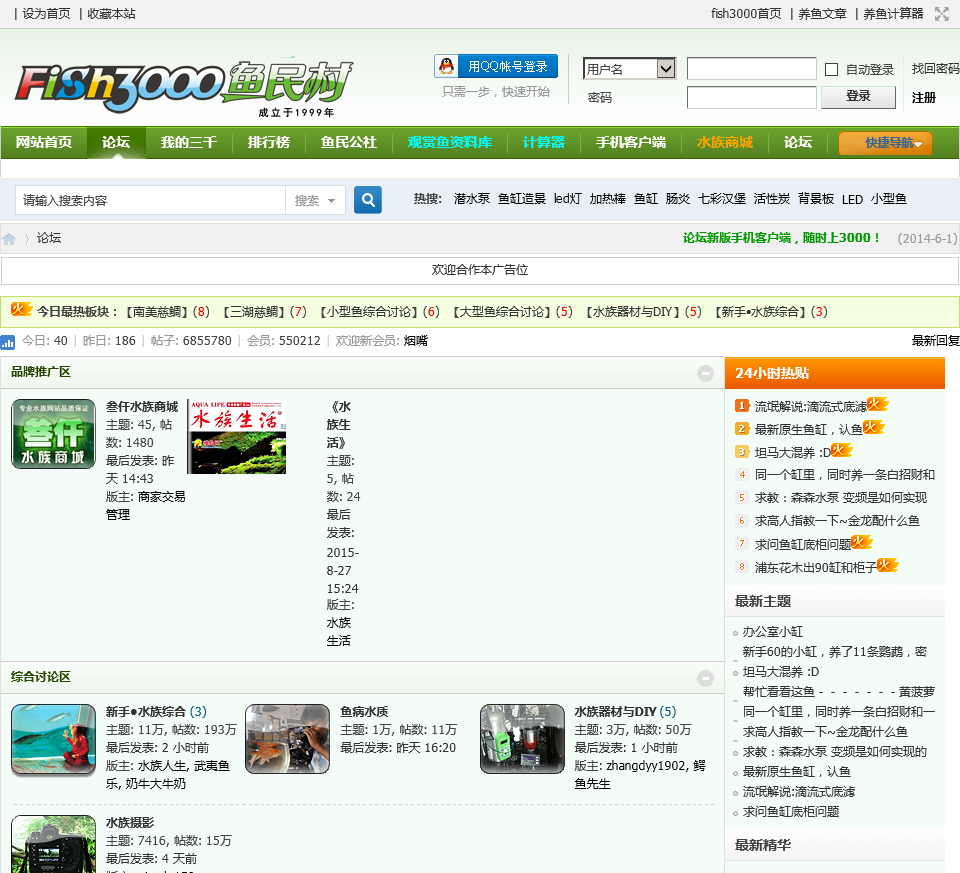Viewport: 960px width, 873px height.
Task: Open the 【三湖慈鲷】 hot board link
Action: [253, 312]
